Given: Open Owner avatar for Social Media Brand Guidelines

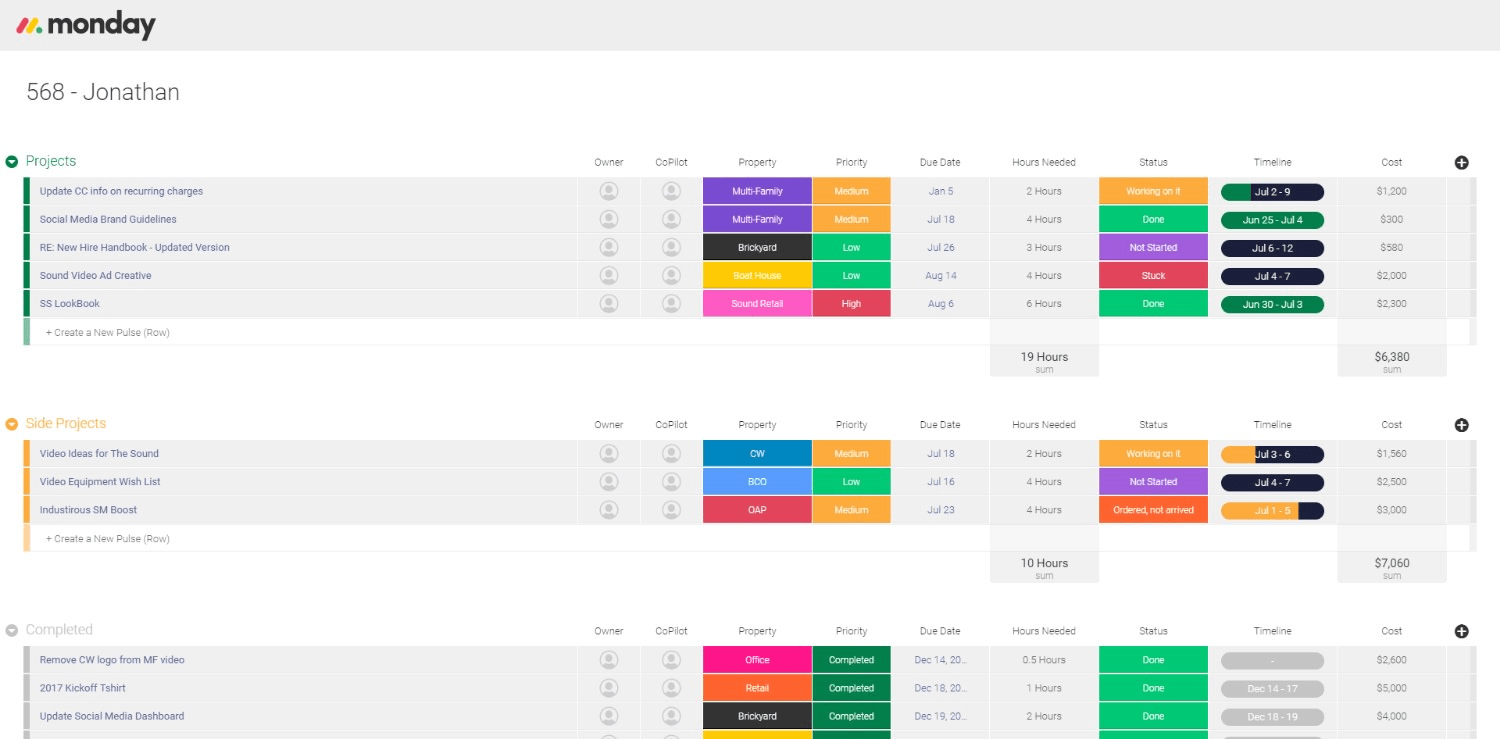Looking at the screenshot, I should 608,219.
